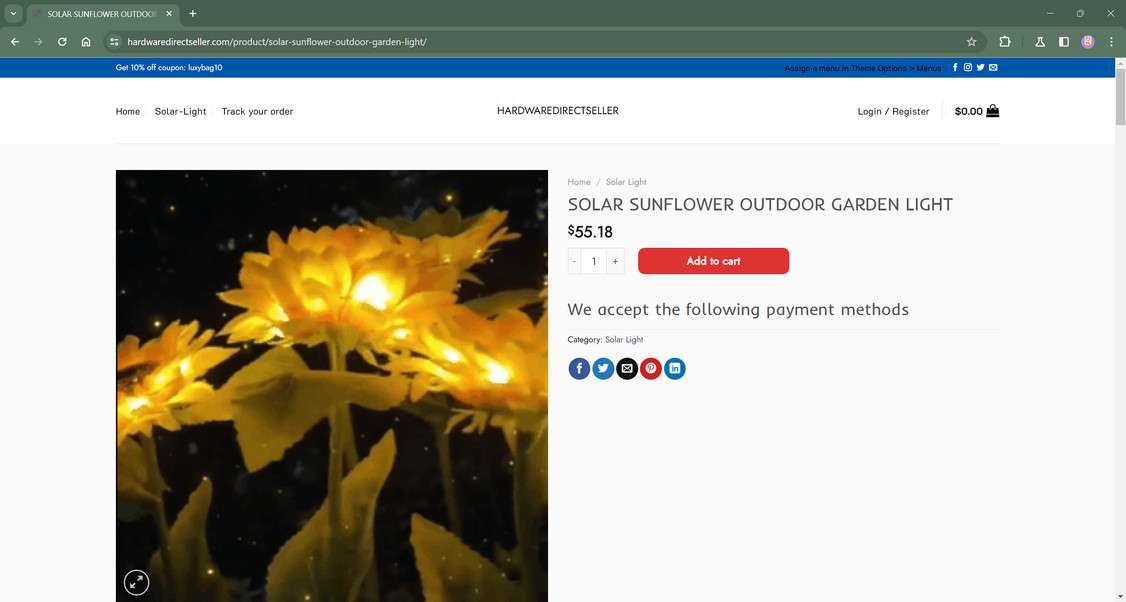The image size is (1126, 602).
Task: Expand the product image to fullscreen
Action: pyautogui.click(x=136, y=581)
